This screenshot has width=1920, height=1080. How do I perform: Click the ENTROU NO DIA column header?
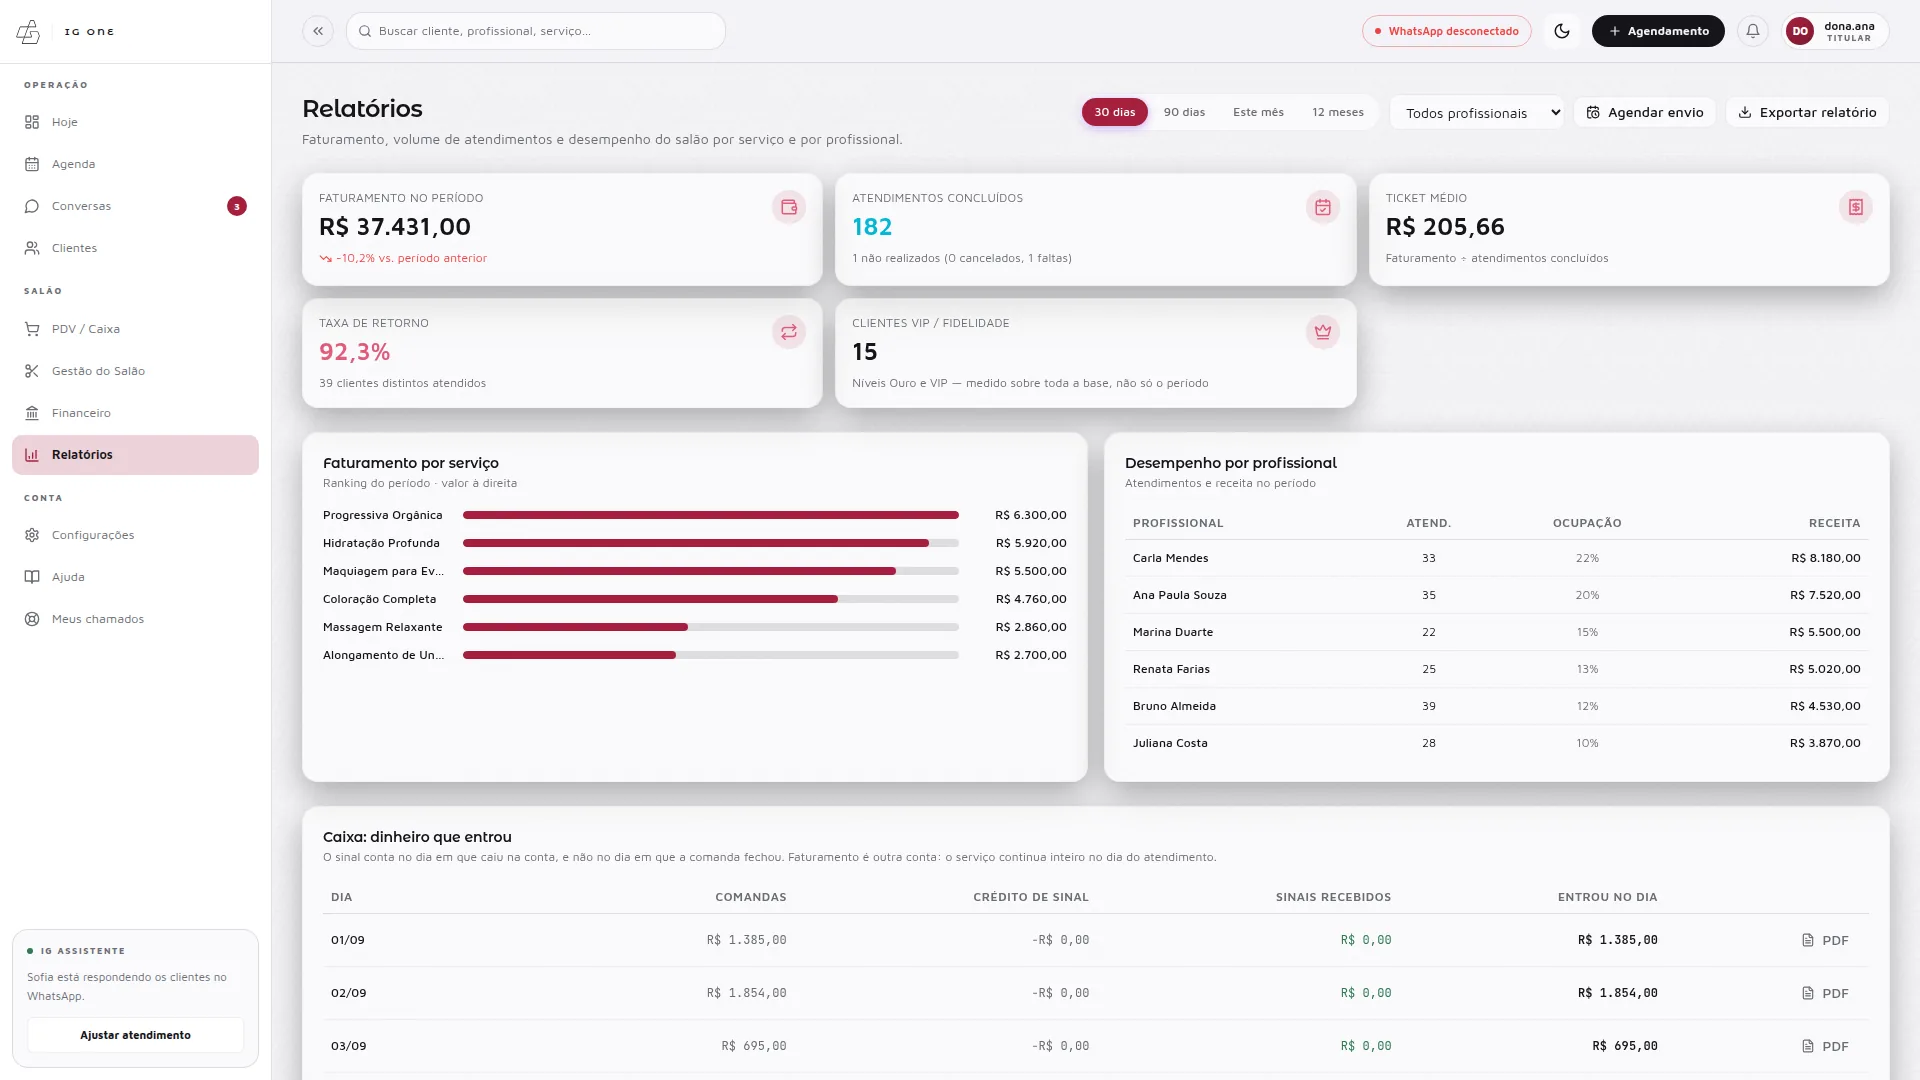(1607, 897)
